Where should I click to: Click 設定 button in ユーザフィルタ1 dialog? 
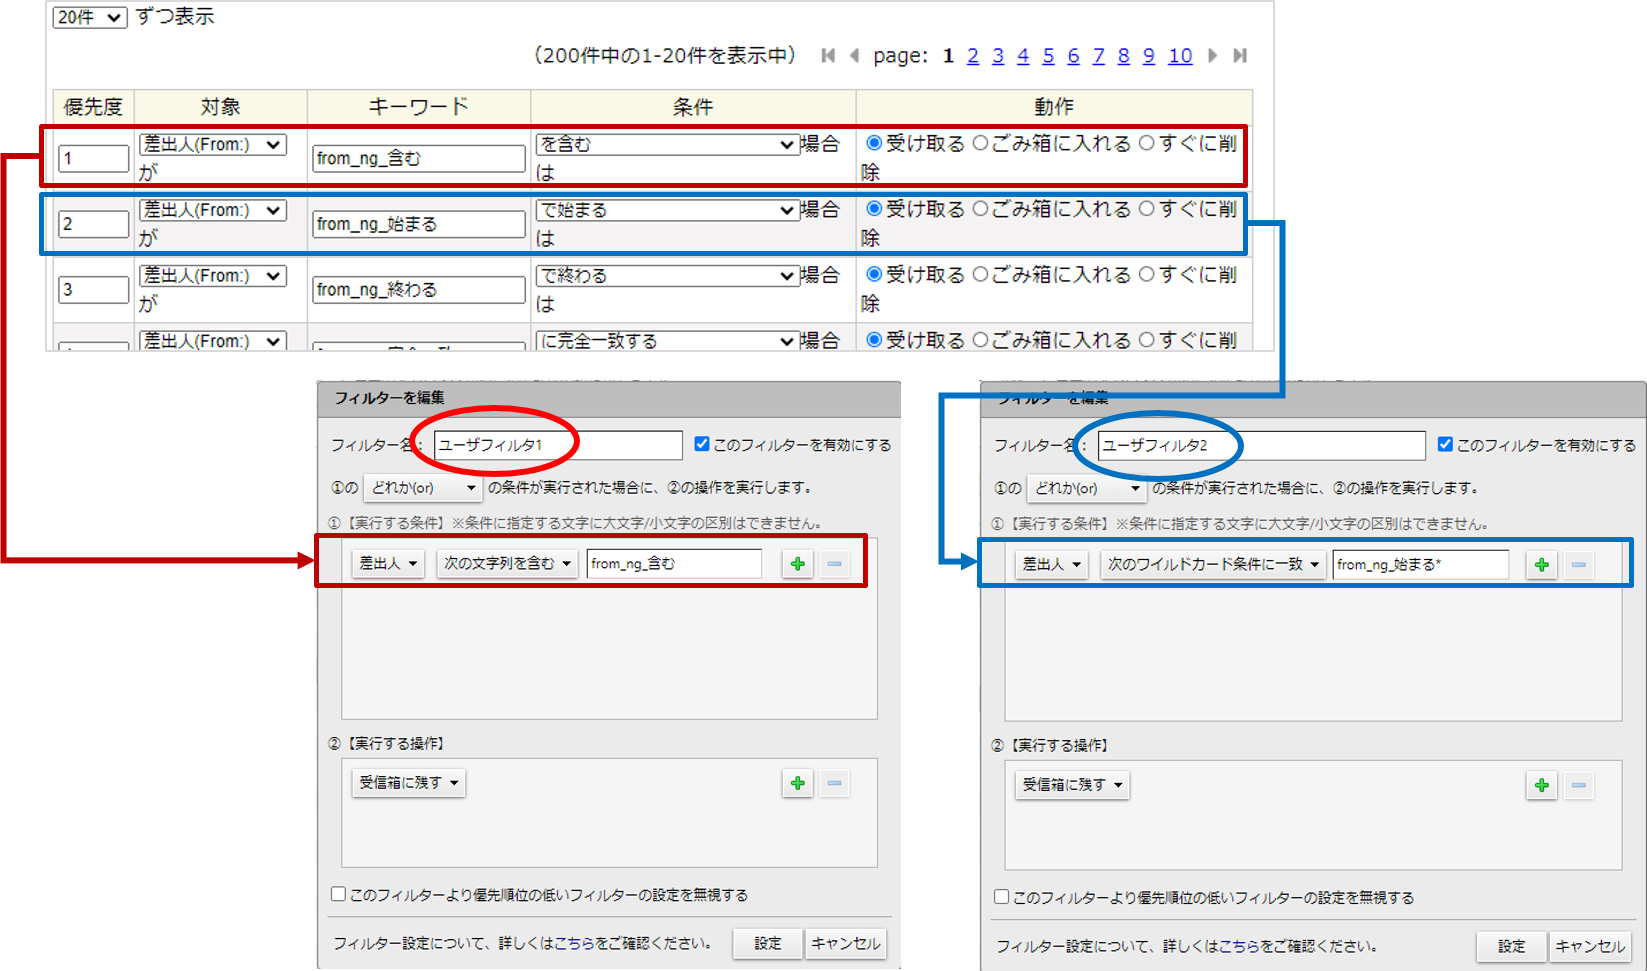pos(767,943)
